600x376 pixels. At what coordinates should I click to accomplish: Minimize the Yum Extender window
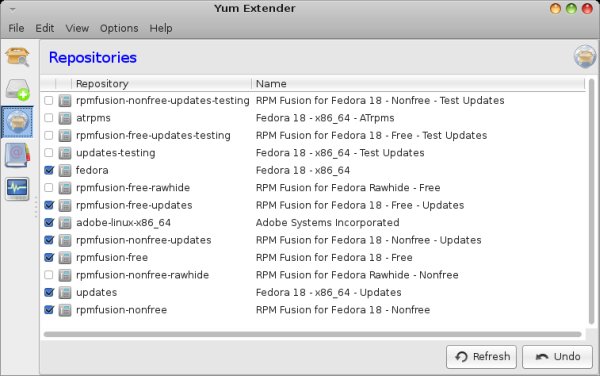tap(555, 8)
